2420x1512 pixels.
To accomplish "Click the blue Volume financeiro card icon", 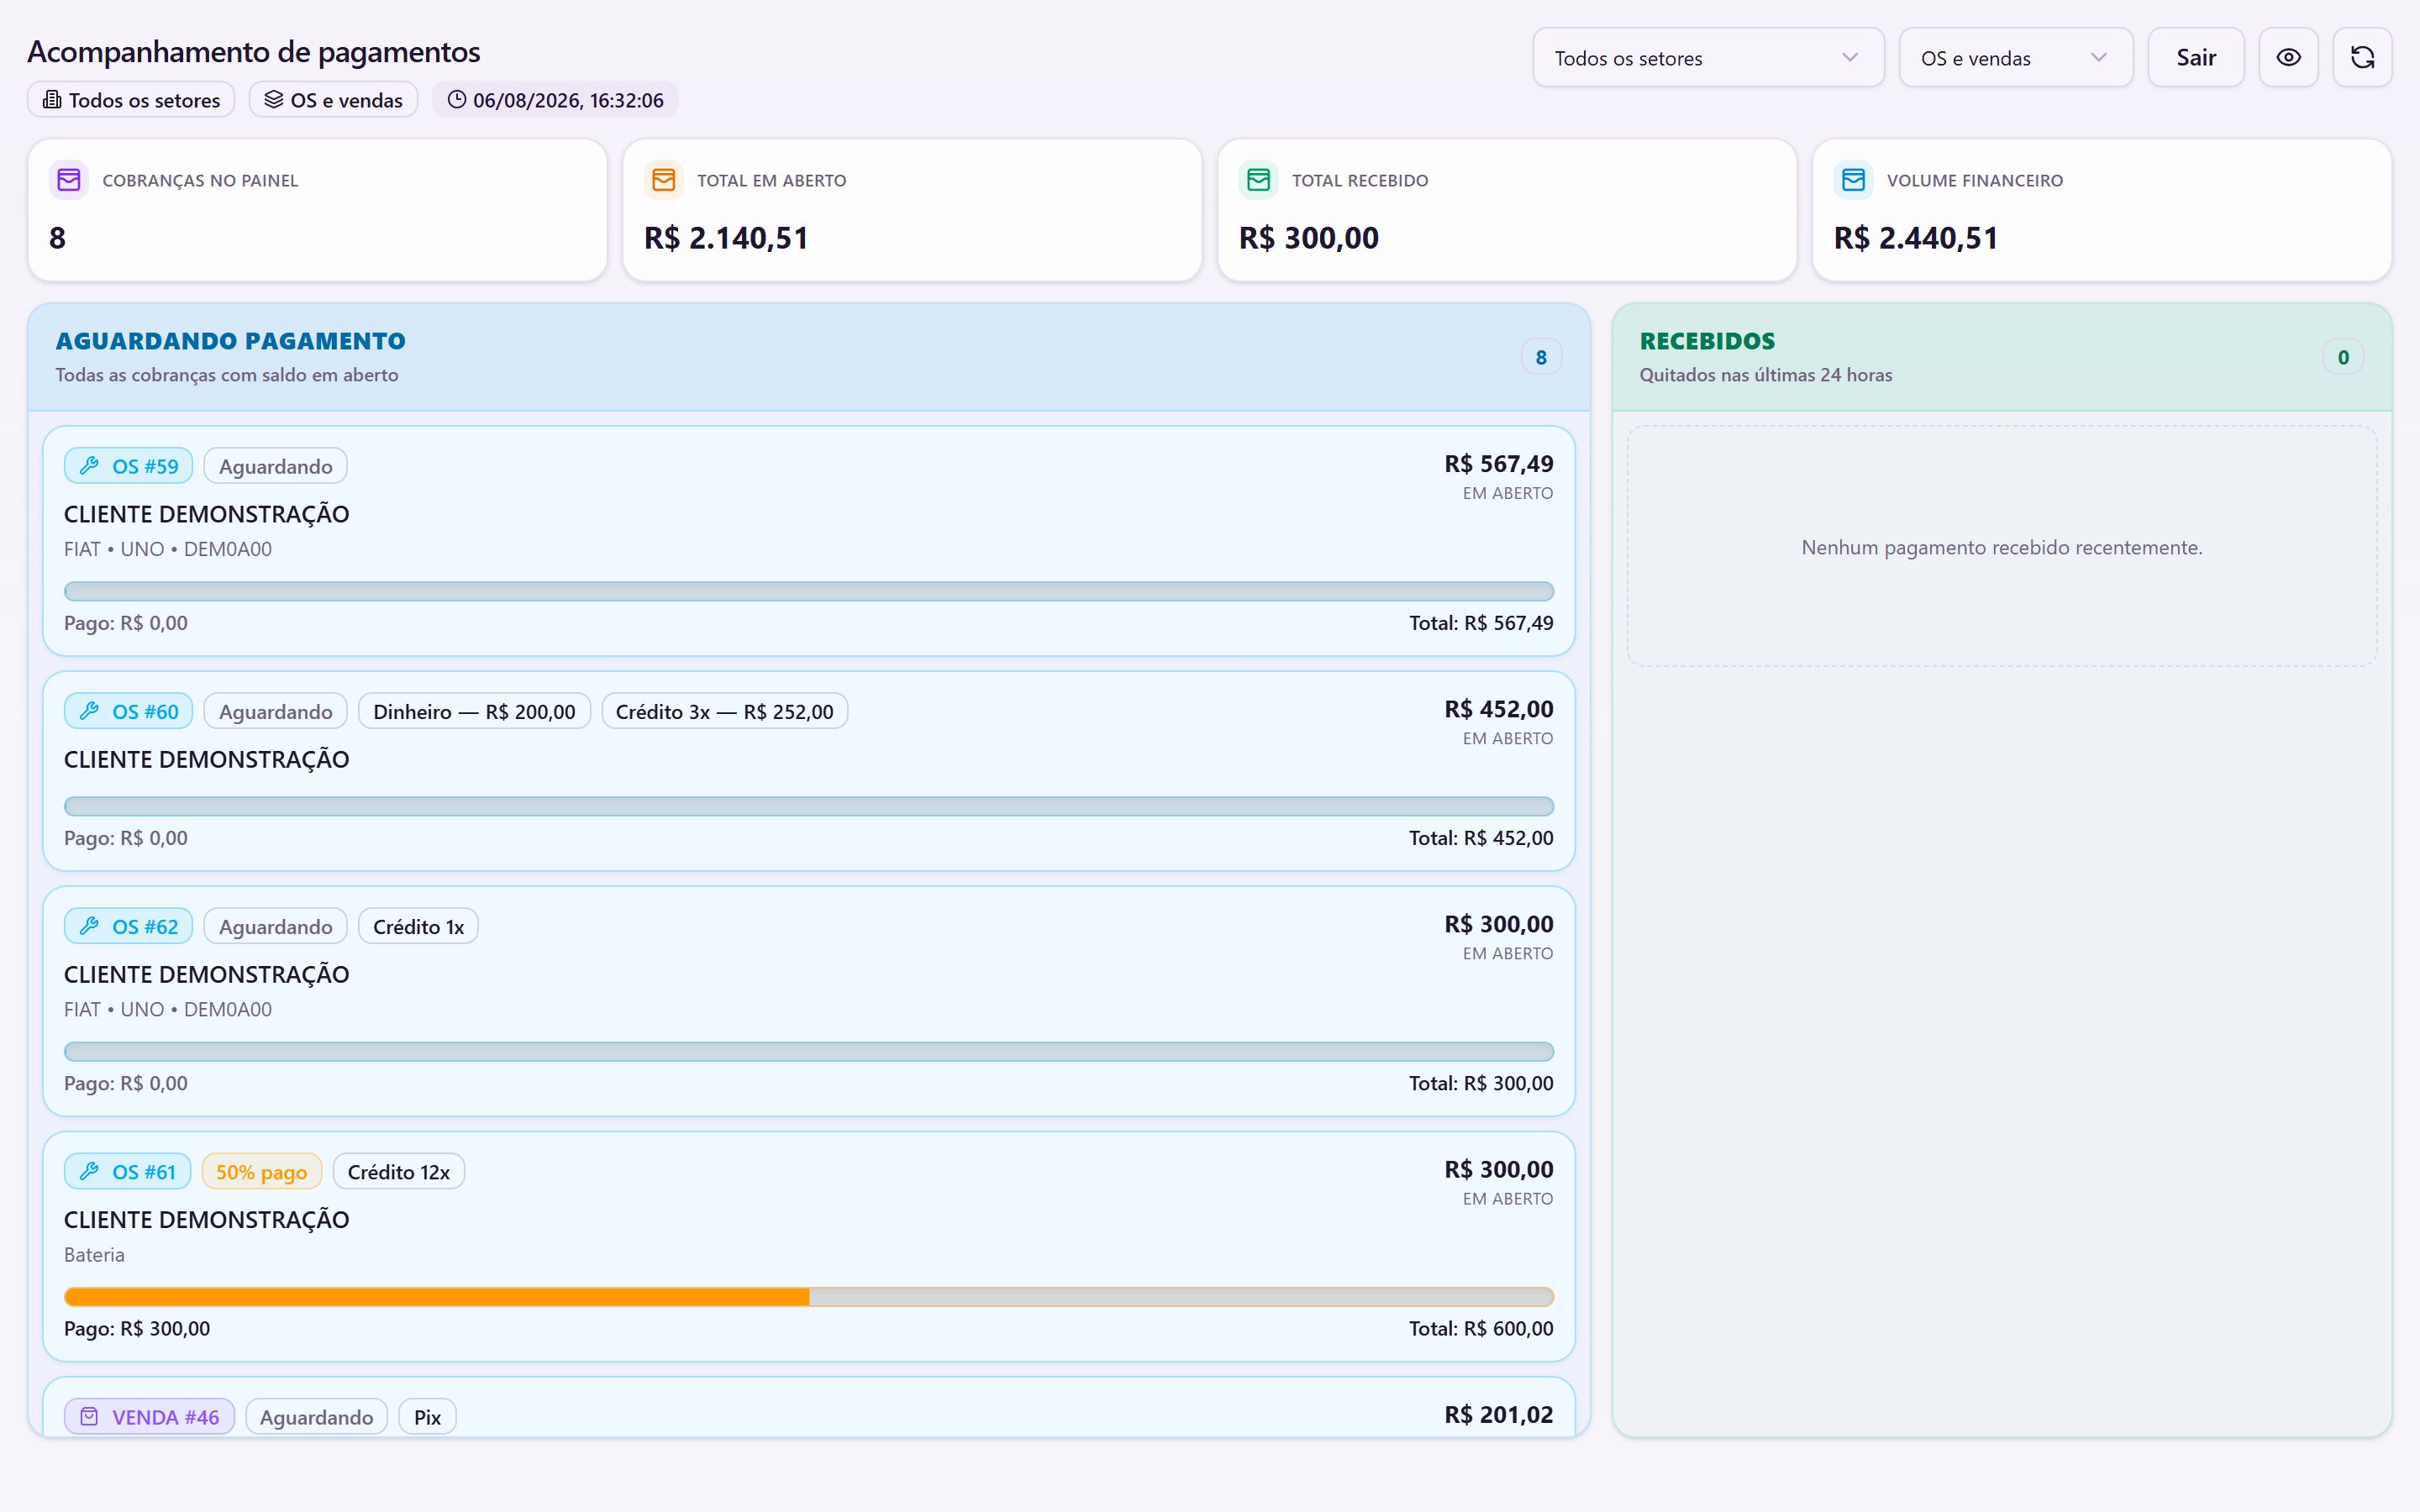I will pos(1854,180).
